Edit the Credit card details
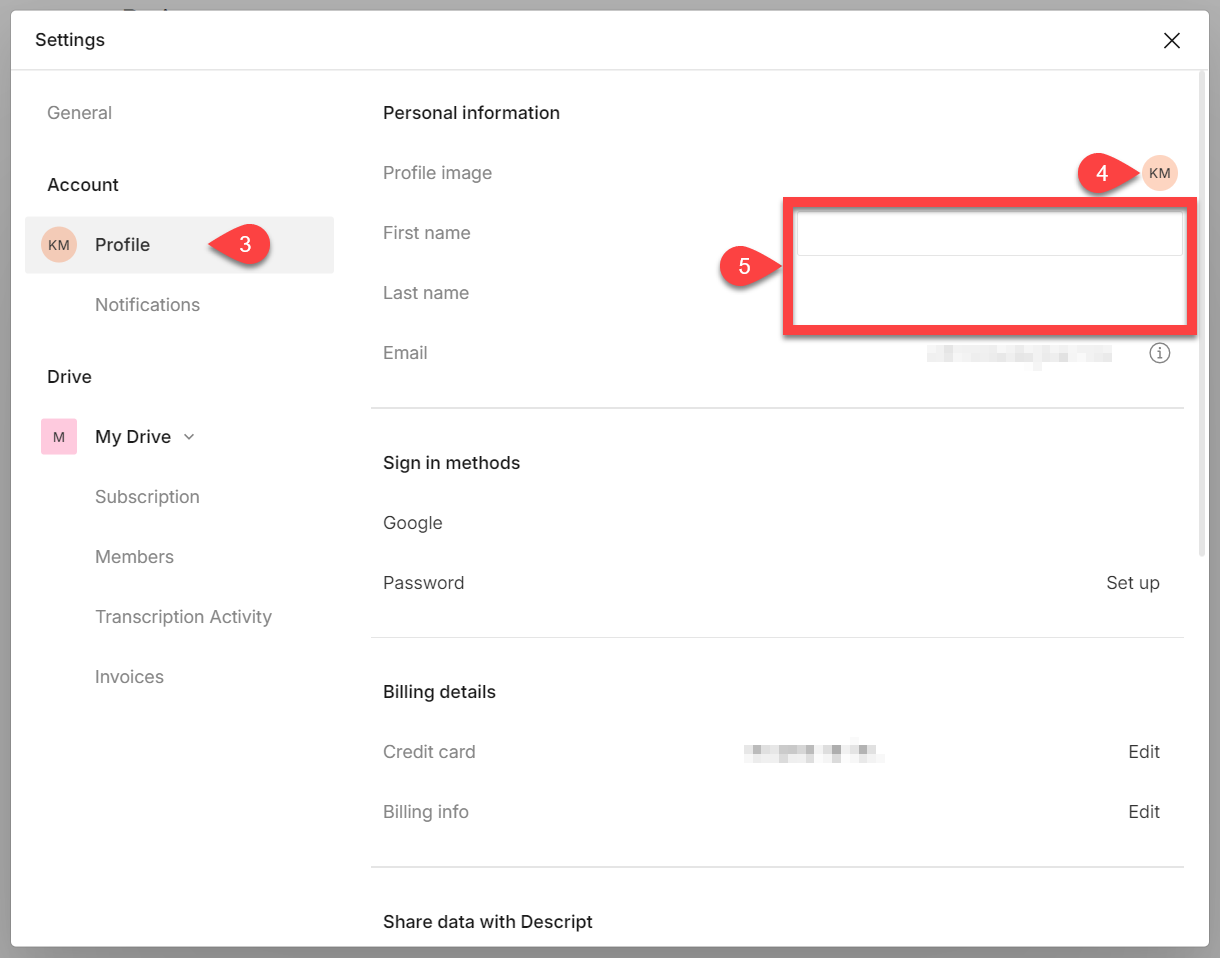Image resolution: width=1220 pixels, height=958 pixels. [x=1143, y=752]
